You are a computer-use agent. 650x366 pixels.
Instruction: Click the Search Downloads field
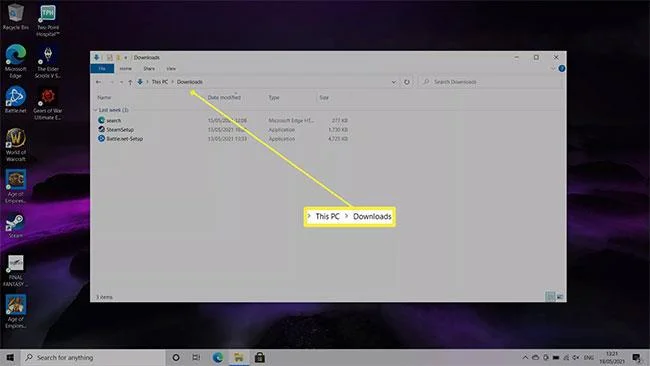pos(491,82)
